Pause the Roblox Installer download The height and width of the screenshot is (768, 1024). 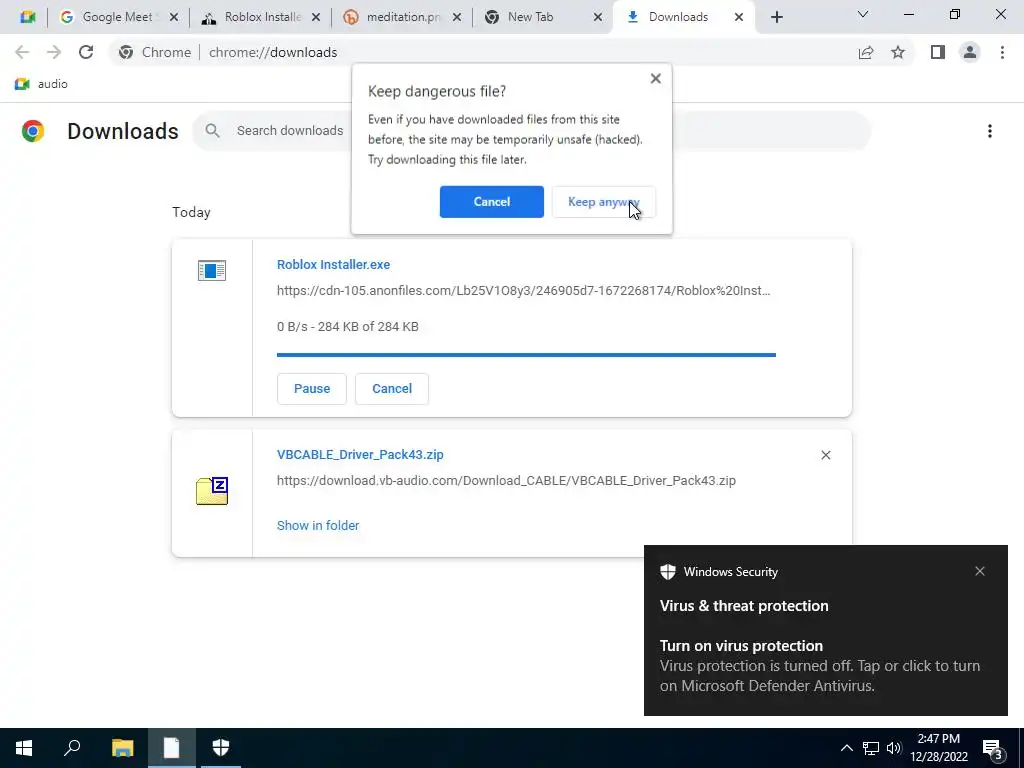312,389
